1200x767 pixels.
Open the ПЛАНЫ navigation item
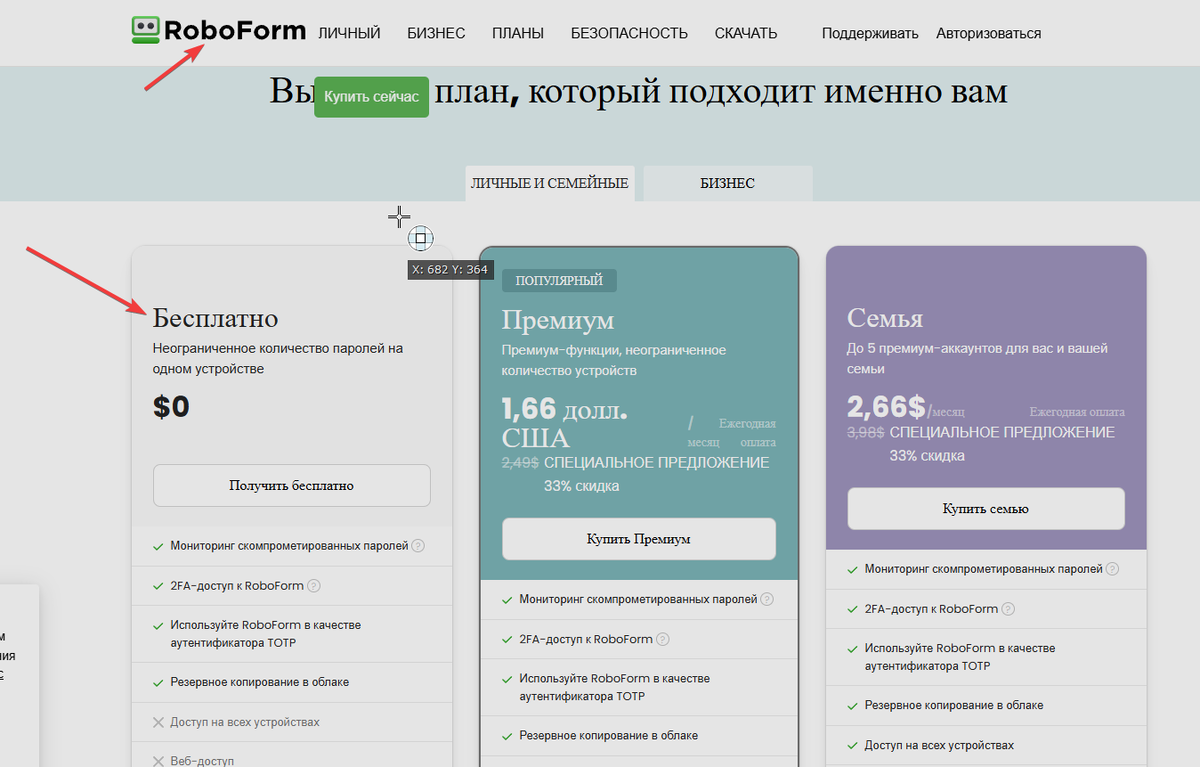(518, 33)
